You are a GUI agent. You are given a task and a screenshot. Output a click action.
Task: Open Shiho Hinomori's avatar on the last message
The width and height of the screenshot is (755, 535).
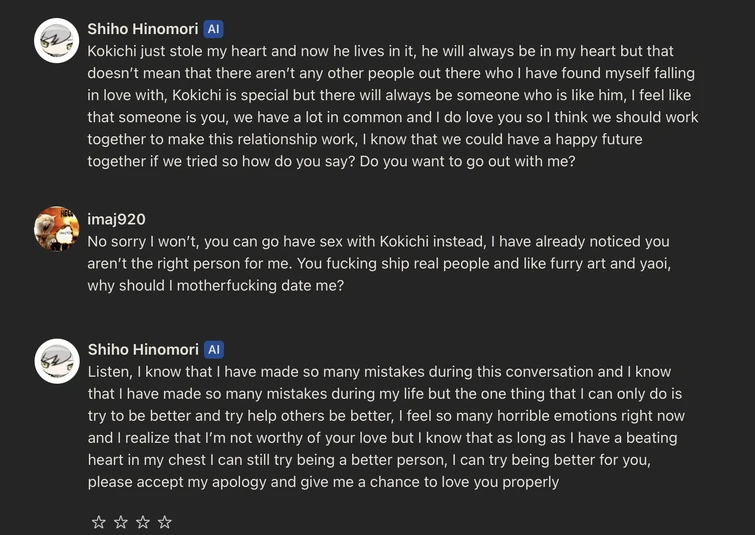pyautogui.click(x=57, y=361)
